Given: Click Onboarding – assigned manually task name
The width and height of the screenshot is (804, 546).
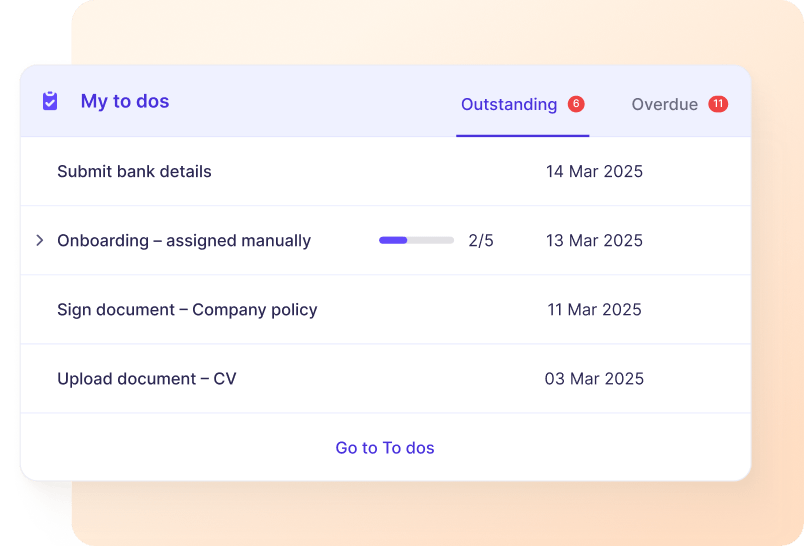Looking at the screenshot, I should 184,240.
